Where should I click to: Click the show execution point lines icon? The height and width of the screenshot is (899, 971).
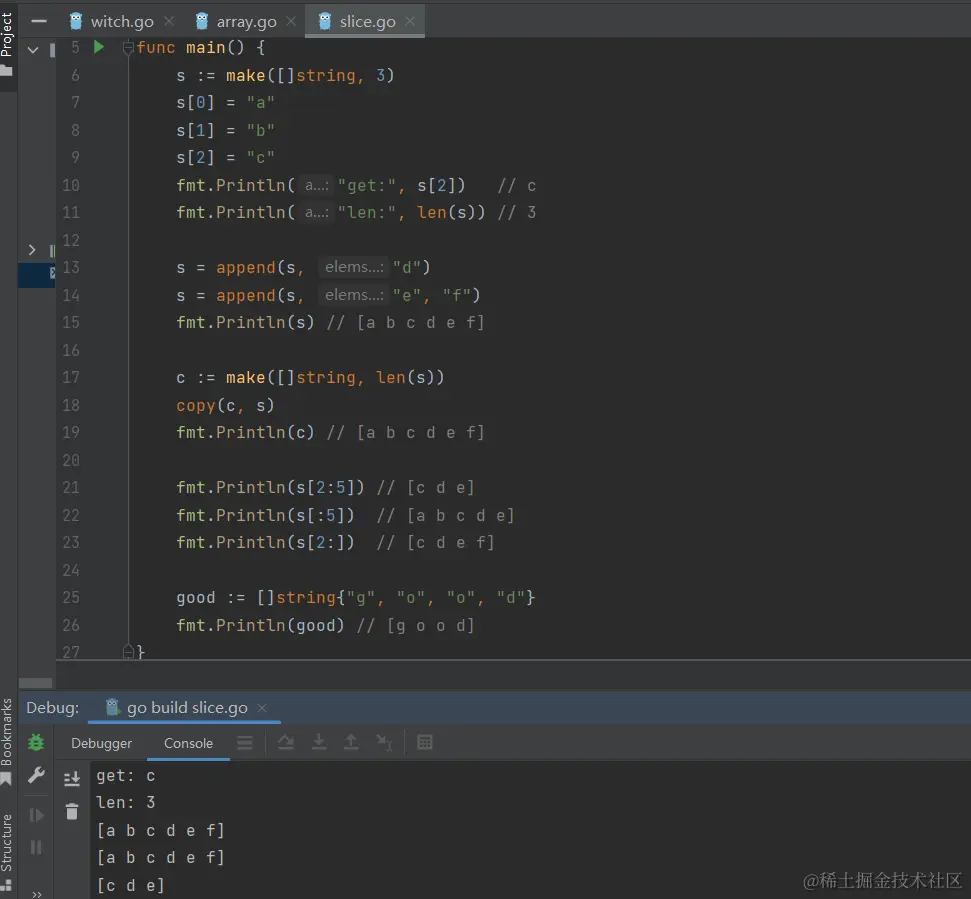pyautogui.click(x=245, y=742)
